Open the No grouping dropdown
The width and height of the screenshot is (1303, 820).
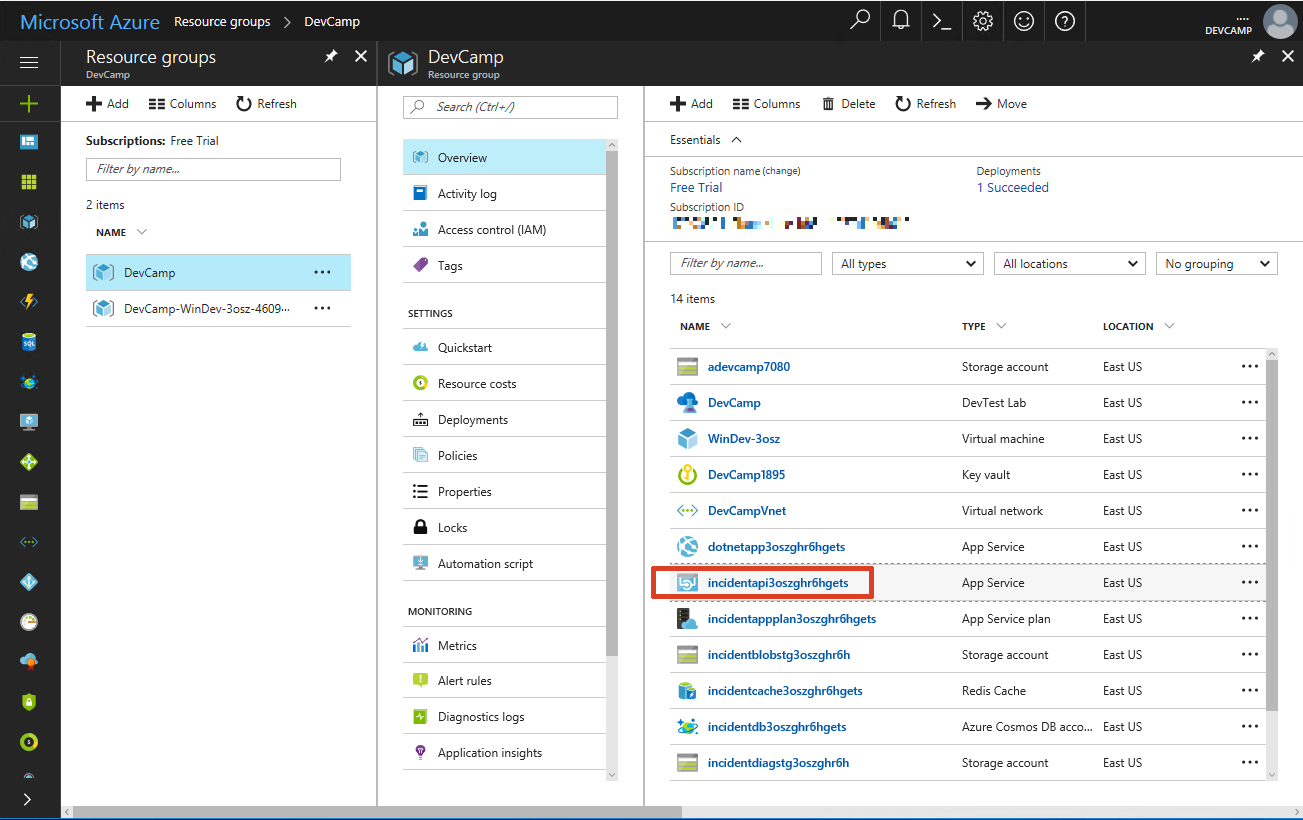(x=1216, y=264)
